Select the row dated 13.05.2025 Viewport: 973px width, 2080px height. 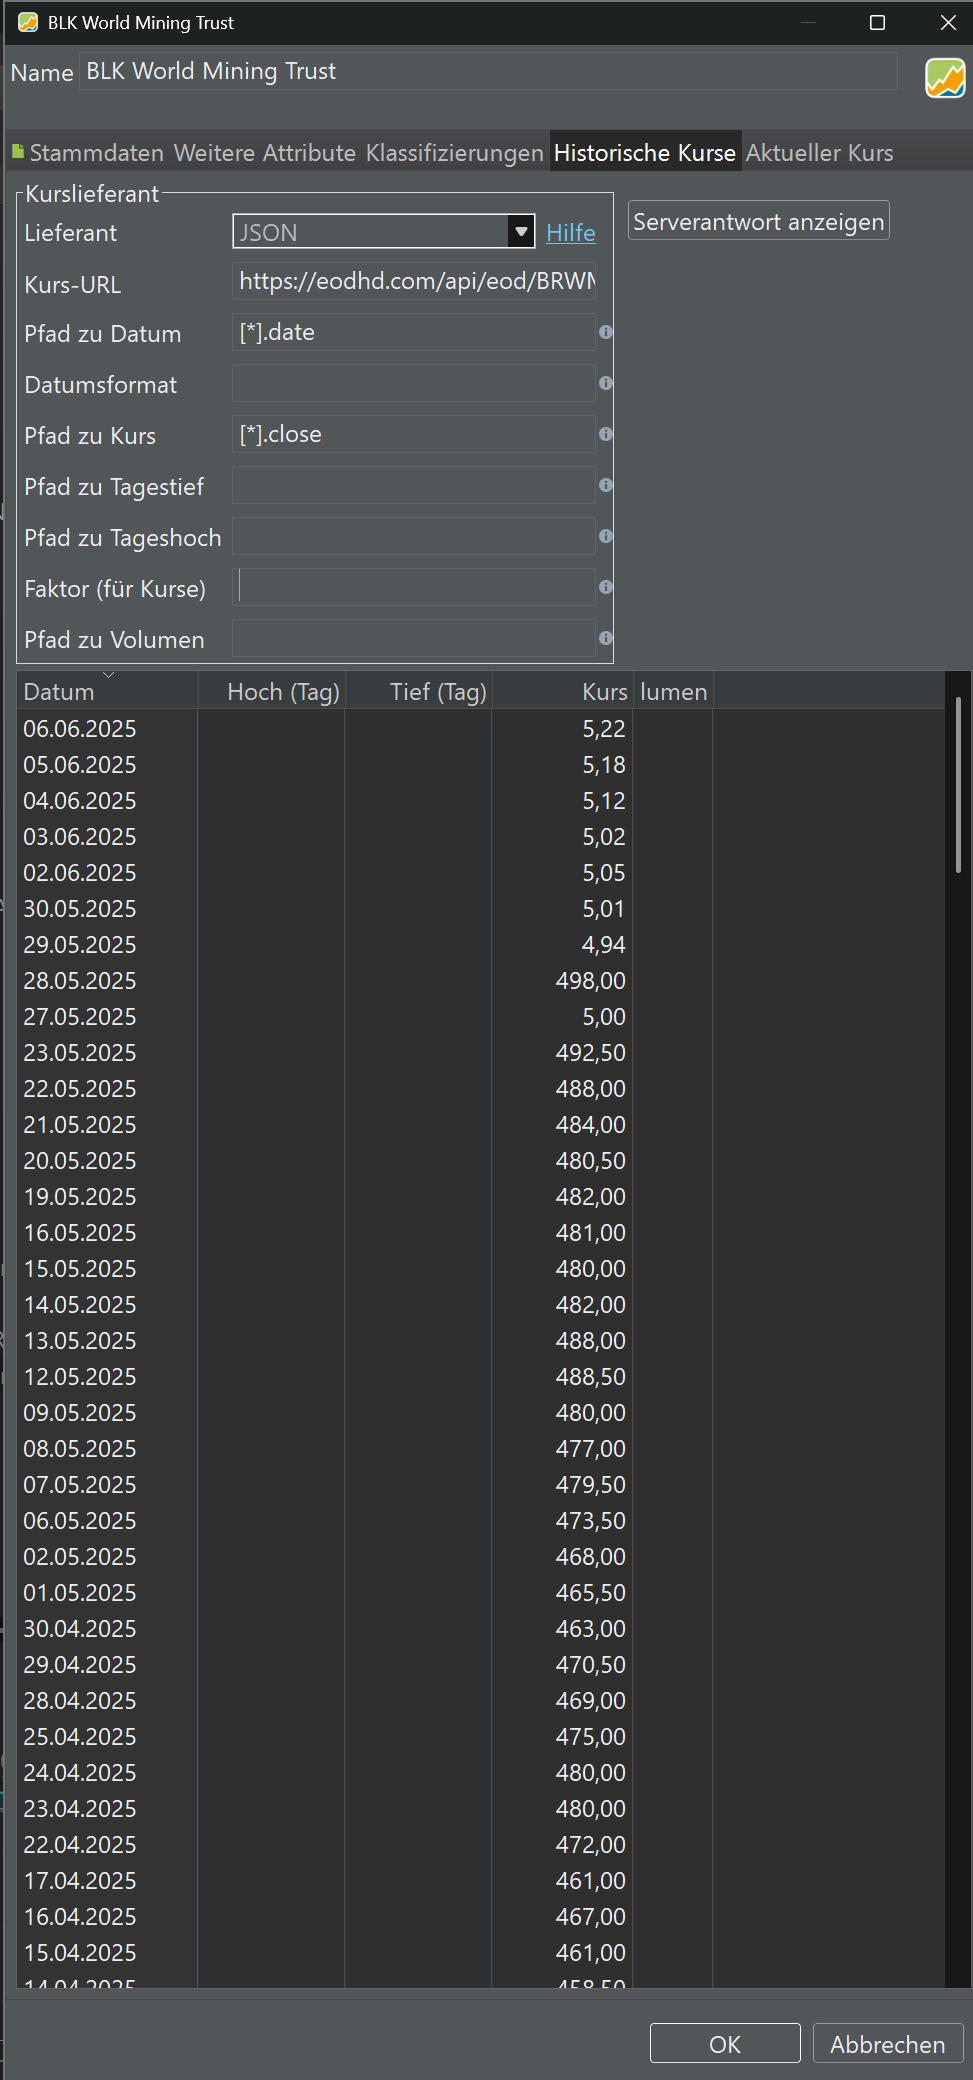[481, 1341]
